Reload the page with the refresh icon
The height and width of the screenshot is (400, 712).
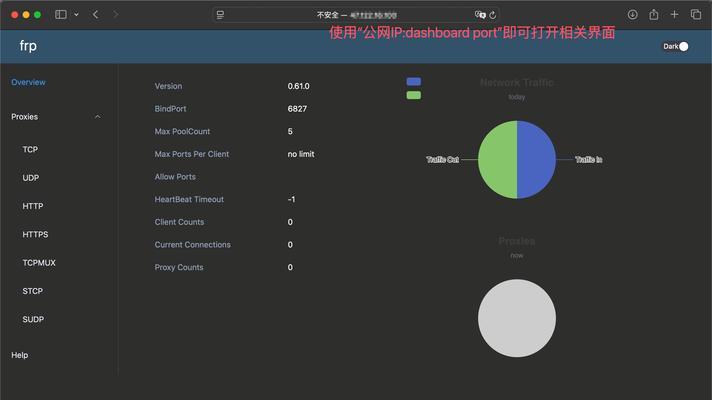(x=493, y=15)
